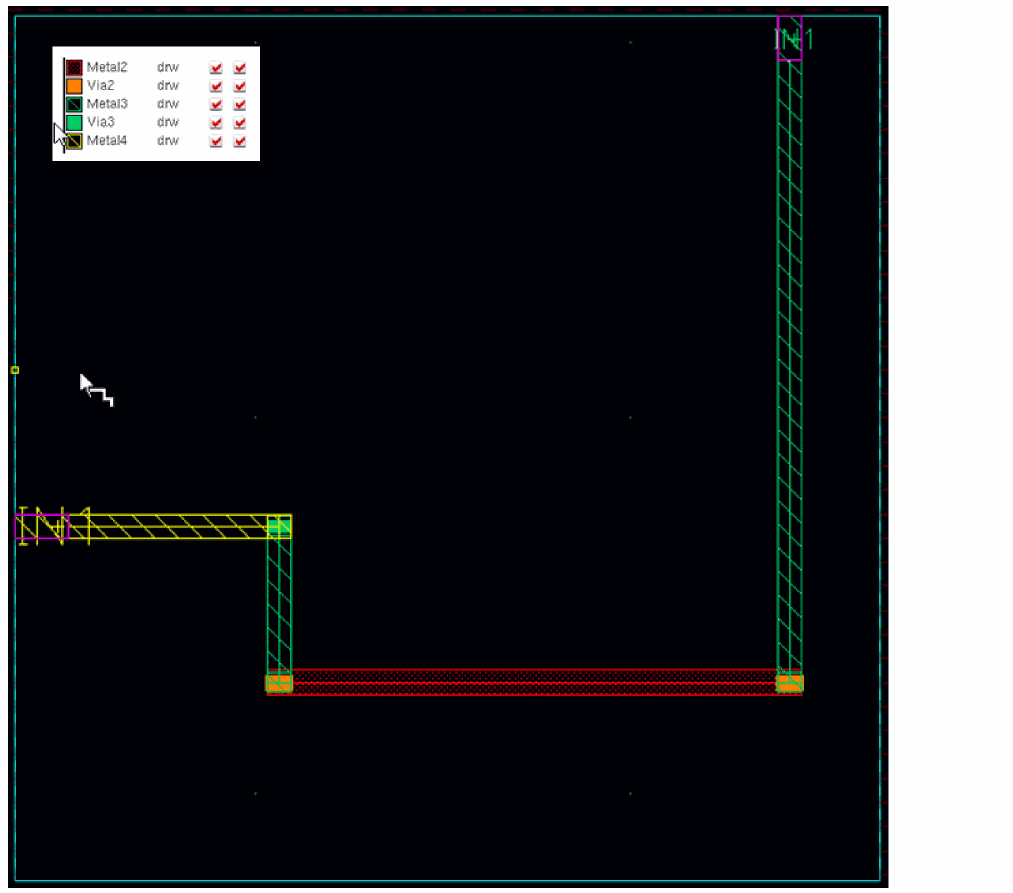Screen dimensions: 1013x893
Task: Click the IN1 pin at top right
Action: [x=789, y=38]
